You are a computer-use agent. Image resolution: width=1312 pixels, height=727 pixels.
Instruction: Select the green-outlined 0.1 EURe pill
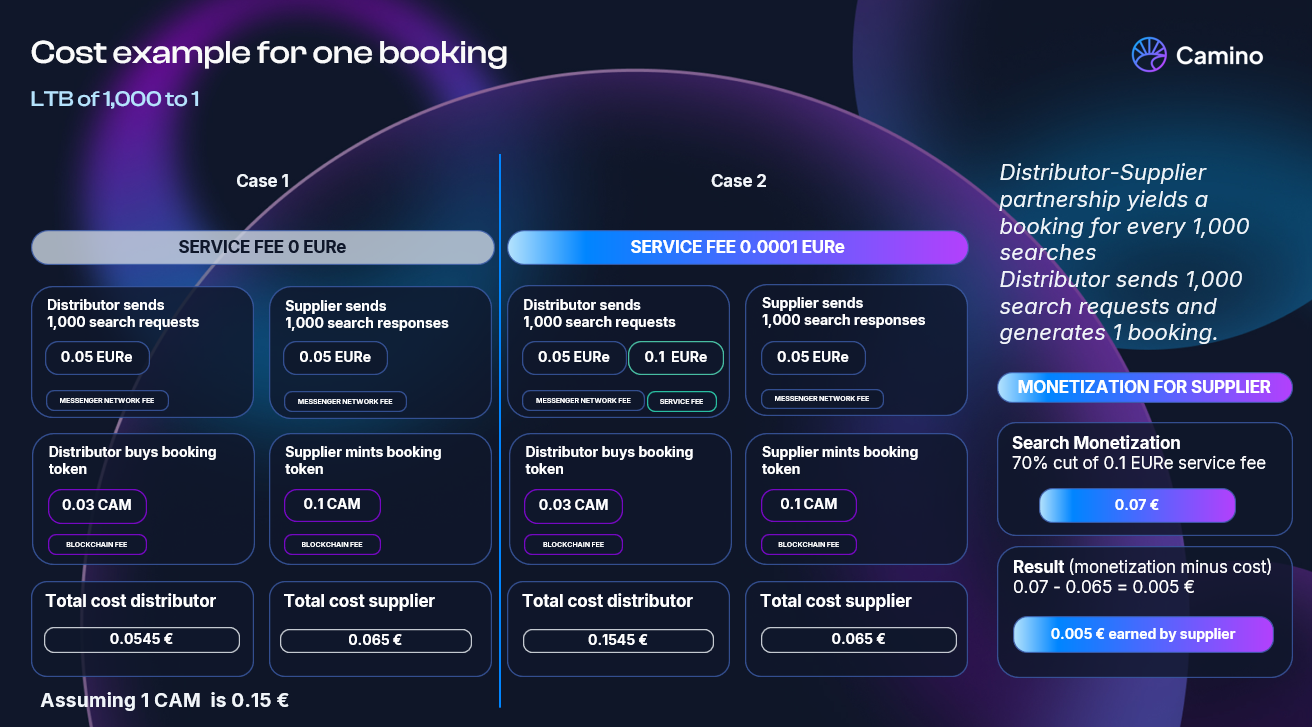click(x=675, y=357)
